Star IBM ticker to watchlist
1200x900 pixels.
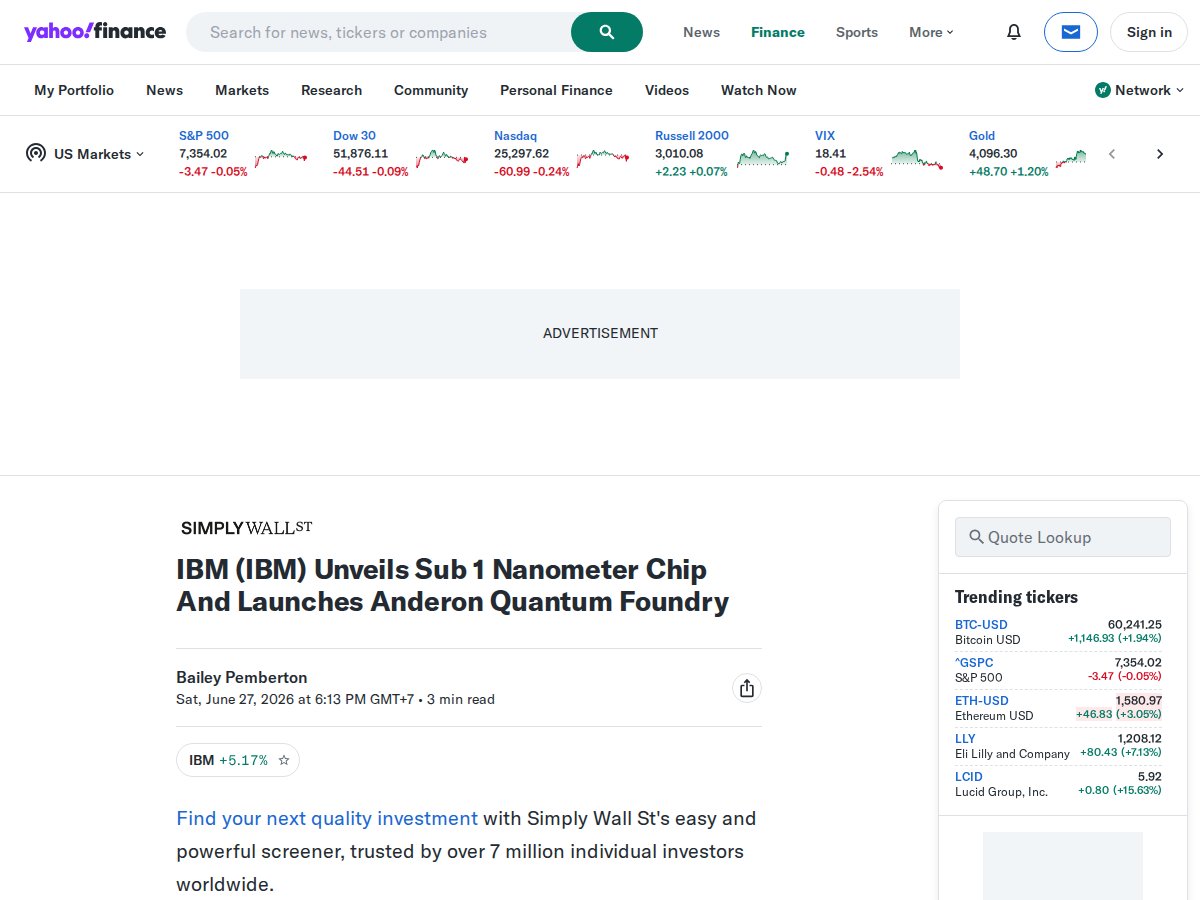click(x=284, y=760)
